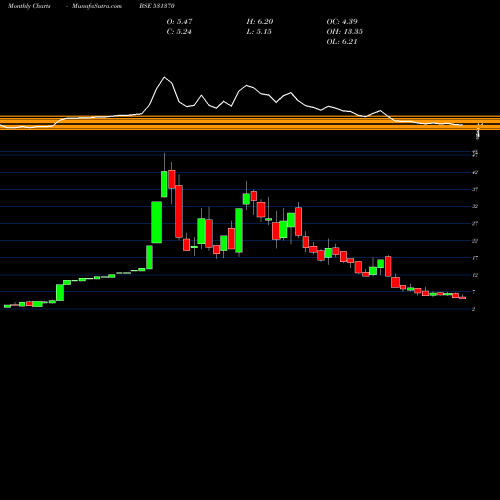The width and height of the screenshot is (500, 500).
Task: Select the BSE 531370 ticker label
Action: (157, 6)
